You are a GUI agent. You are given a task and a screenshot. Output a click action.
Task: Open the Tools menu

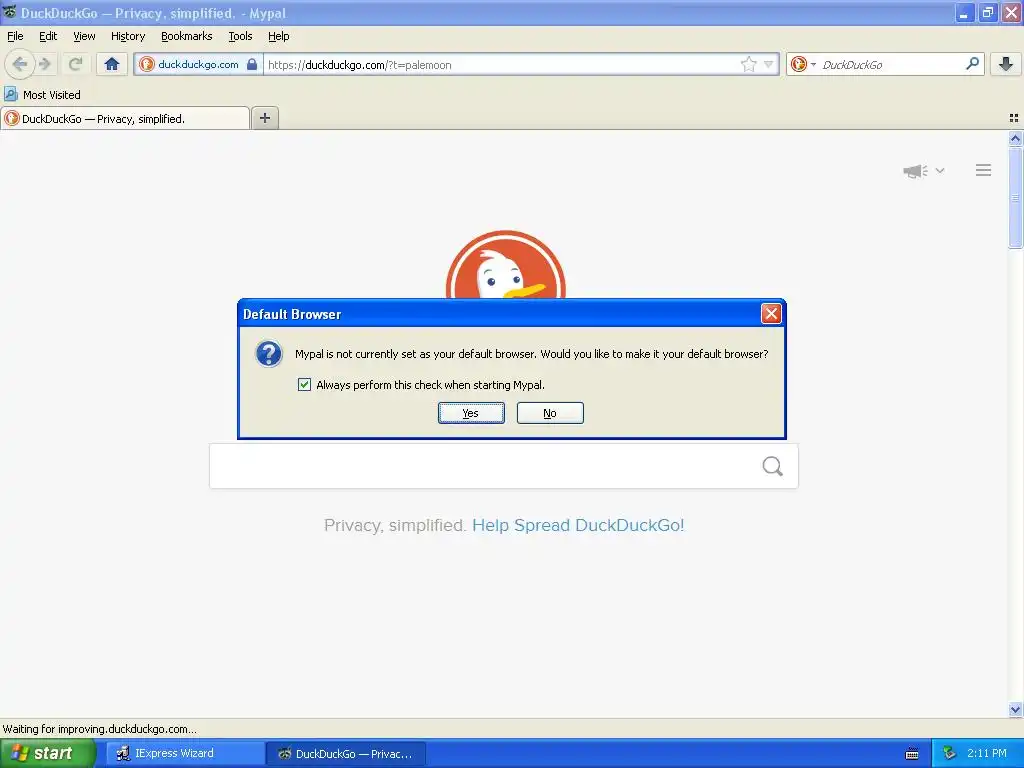240,36
